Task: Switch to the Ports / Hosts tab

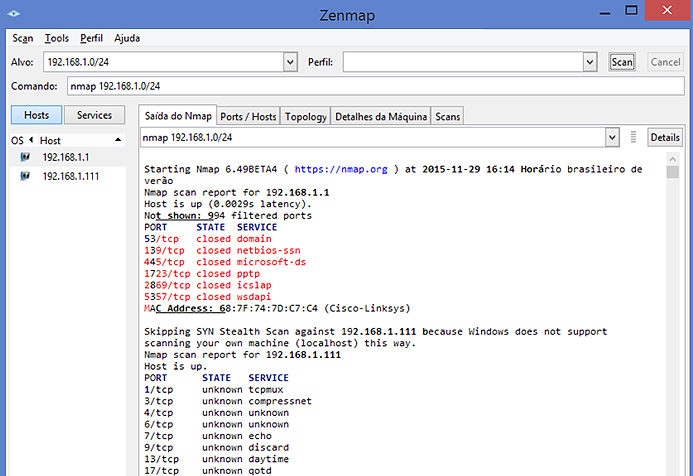Action: (248, 116)
